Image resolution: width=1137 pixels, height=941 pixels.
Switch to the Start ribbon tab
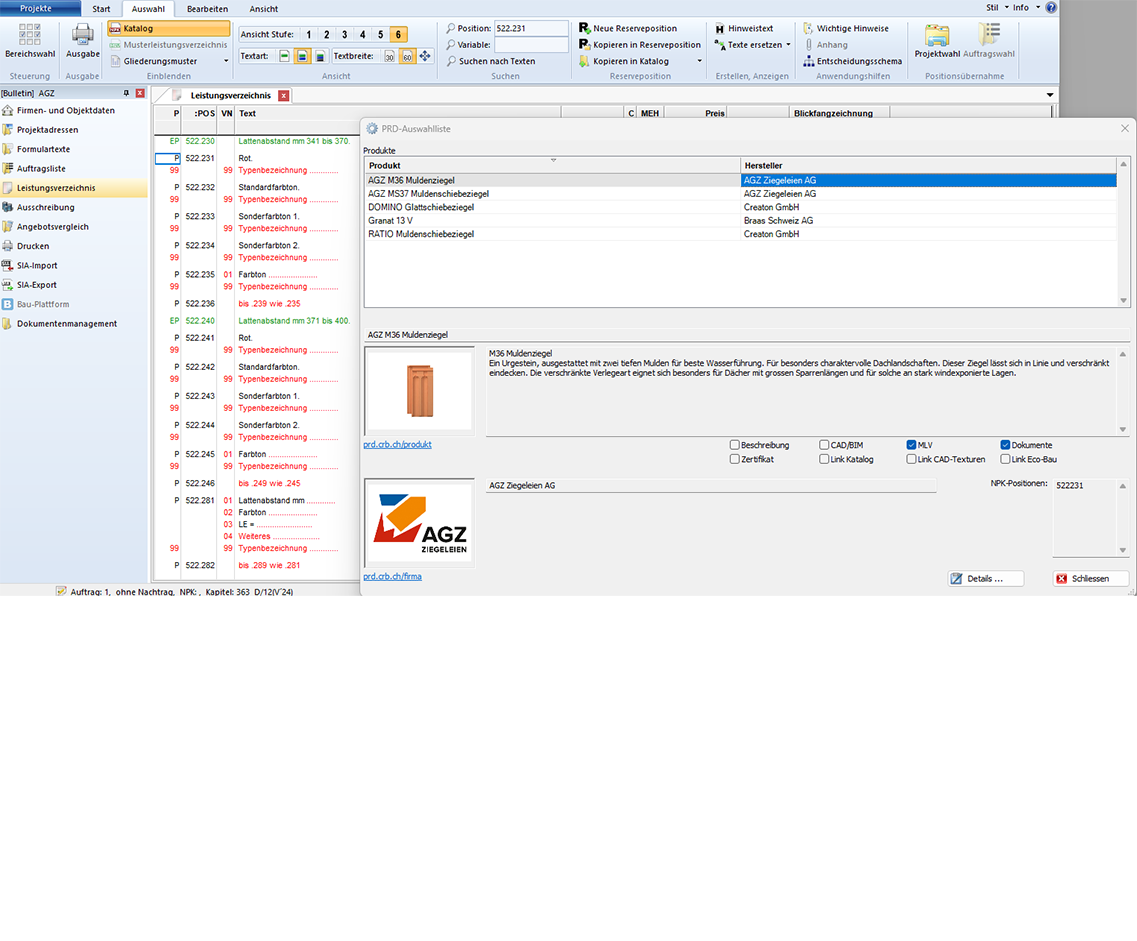(x=102, y=9)
